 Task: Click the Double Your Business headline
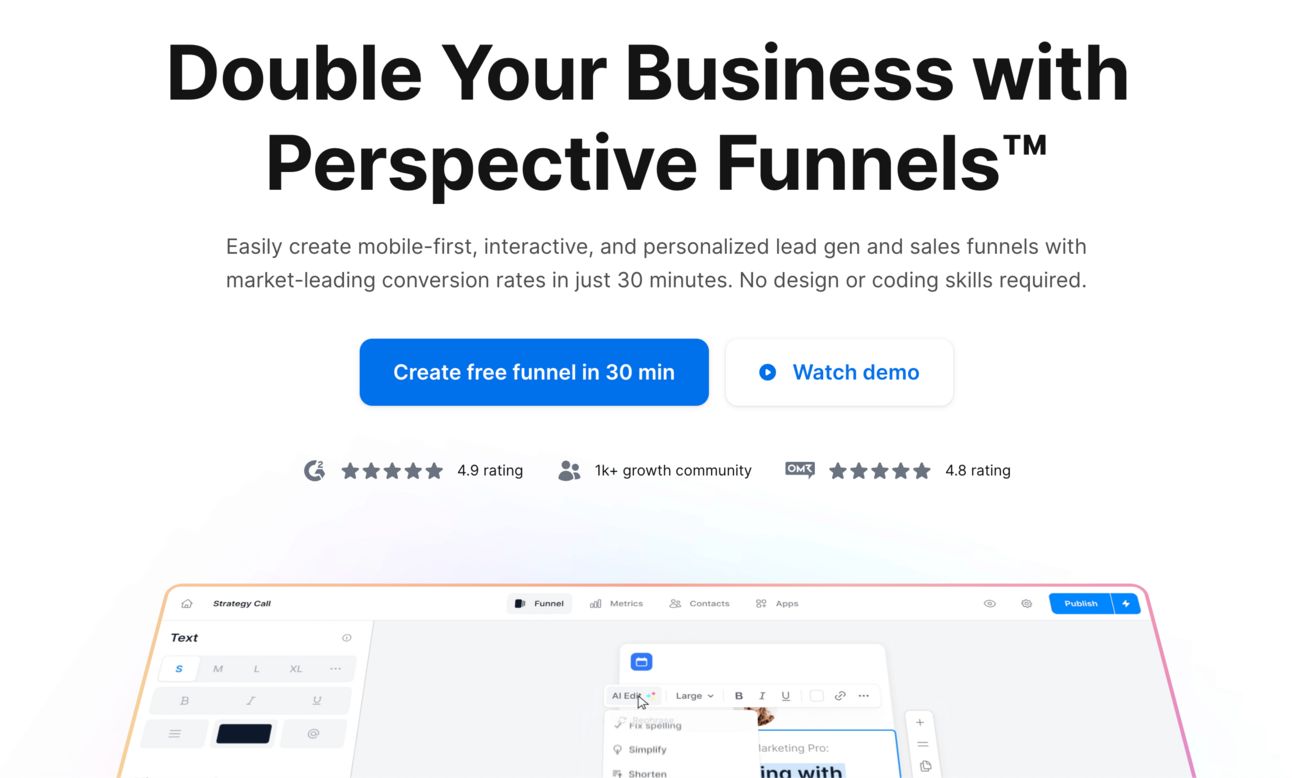pyautogui.click(x=647, y=117)
